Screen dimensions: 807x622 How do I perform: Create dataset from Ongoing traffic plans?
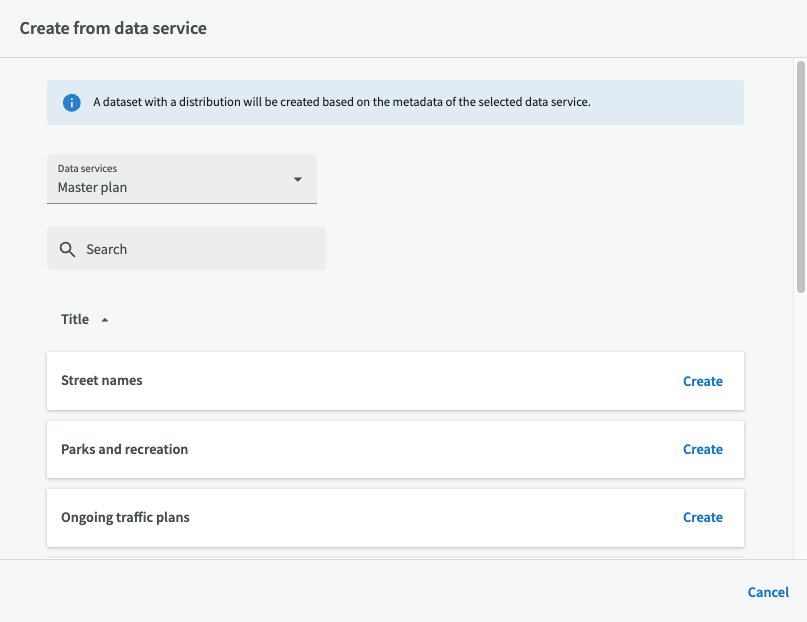point(702,517)
